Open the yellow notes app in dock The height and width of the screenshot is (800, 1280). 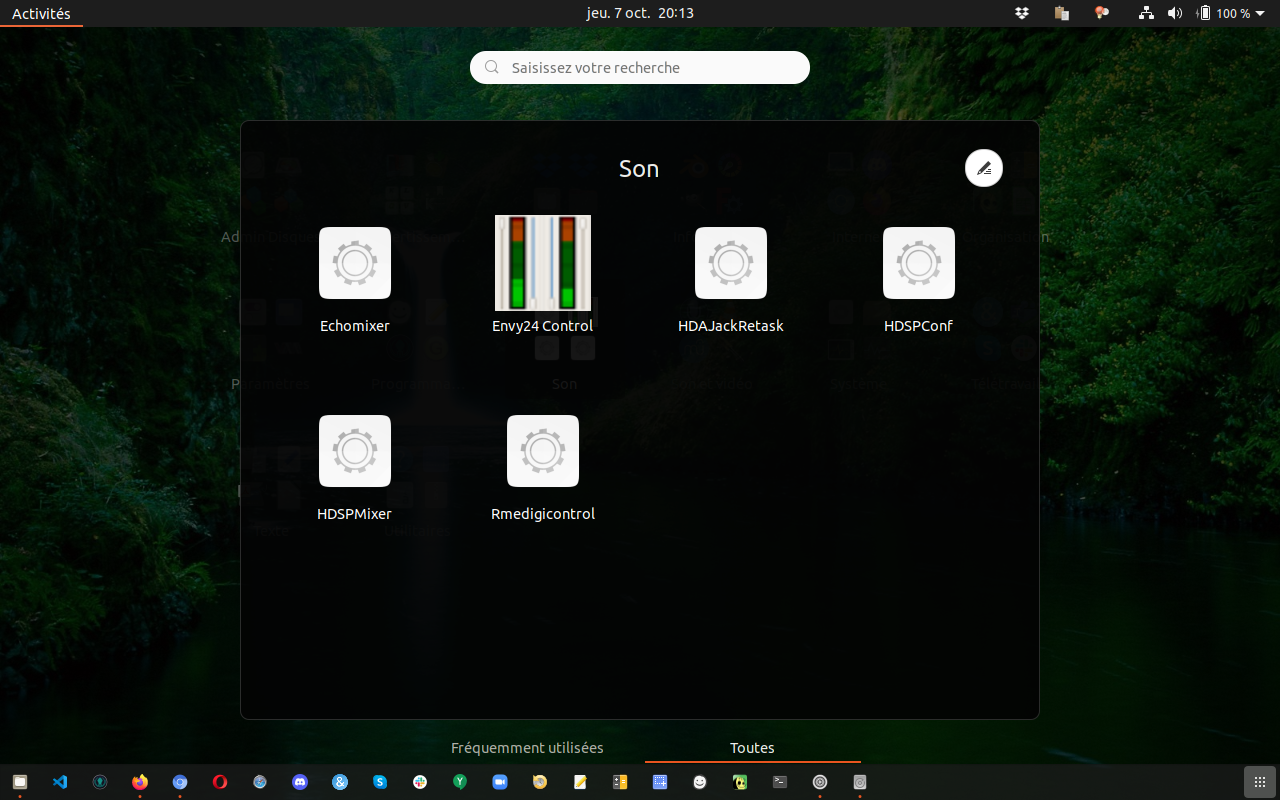point(580,782)
